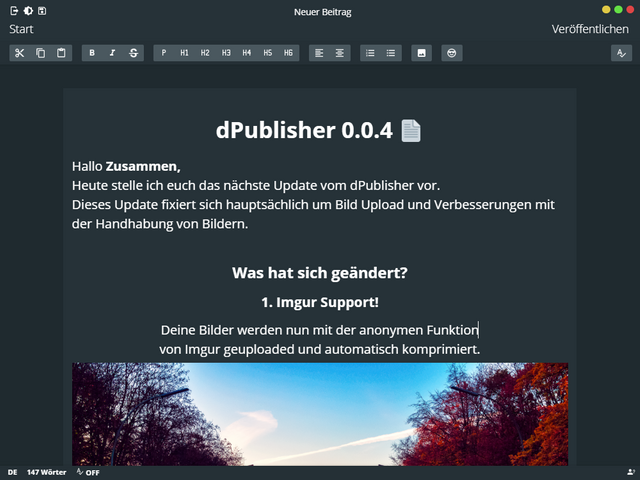640x480 pixels.
Task: Apply H6 heading style
Action: pos(288,53)
